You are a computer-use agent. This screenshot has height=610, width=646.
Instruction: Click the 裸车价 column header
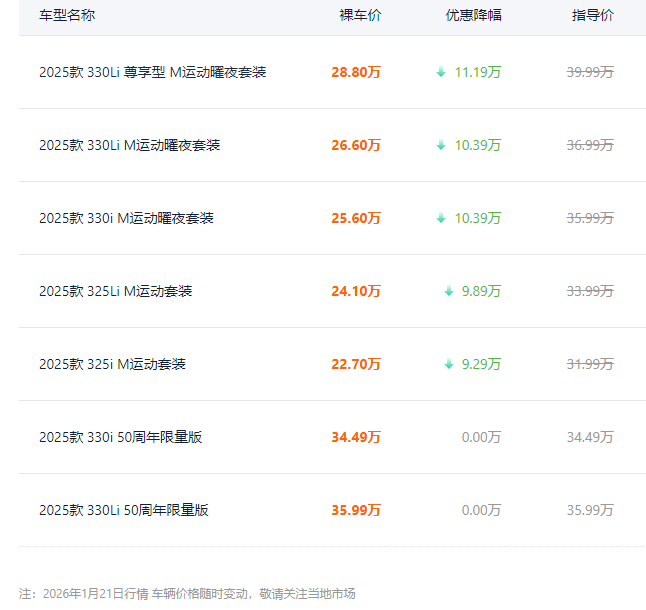[360, 16]
